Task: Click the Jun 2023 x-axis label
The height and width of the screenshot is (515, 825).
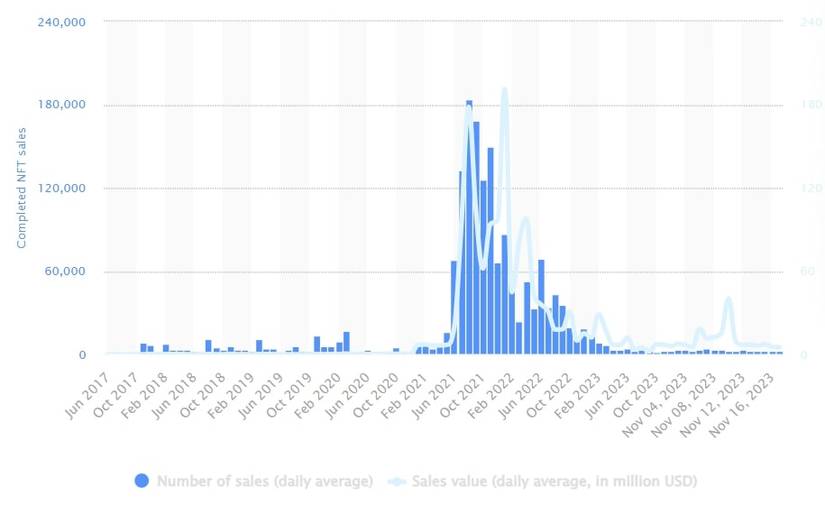Action: point(606,396)
